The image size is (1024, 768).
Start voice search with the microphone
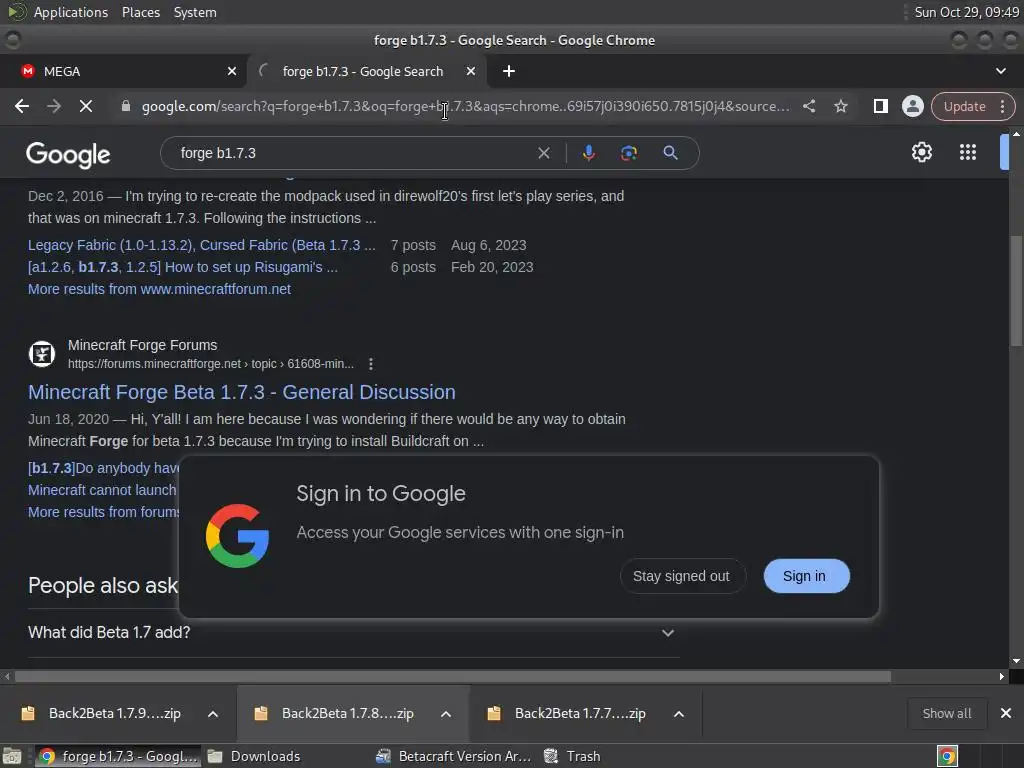coord(588,153)
